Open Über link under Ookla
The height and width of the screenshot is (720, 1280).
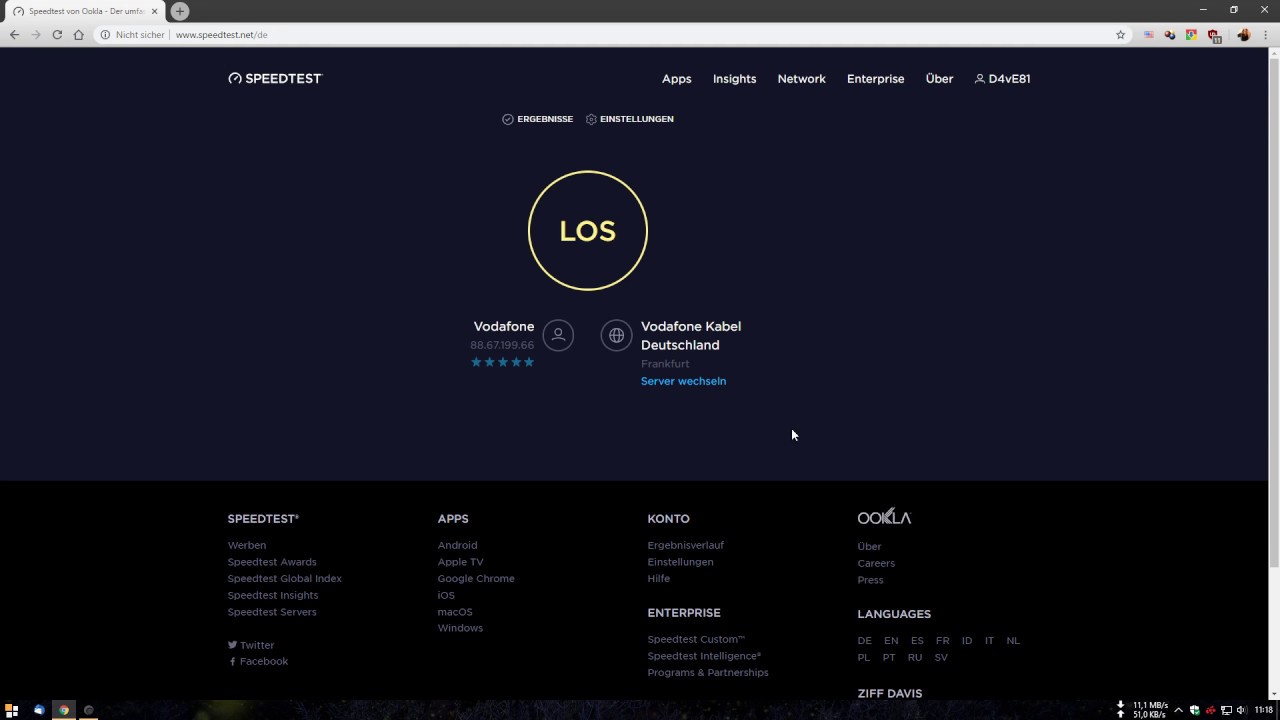pyautogui.click(x=869, y=546)
